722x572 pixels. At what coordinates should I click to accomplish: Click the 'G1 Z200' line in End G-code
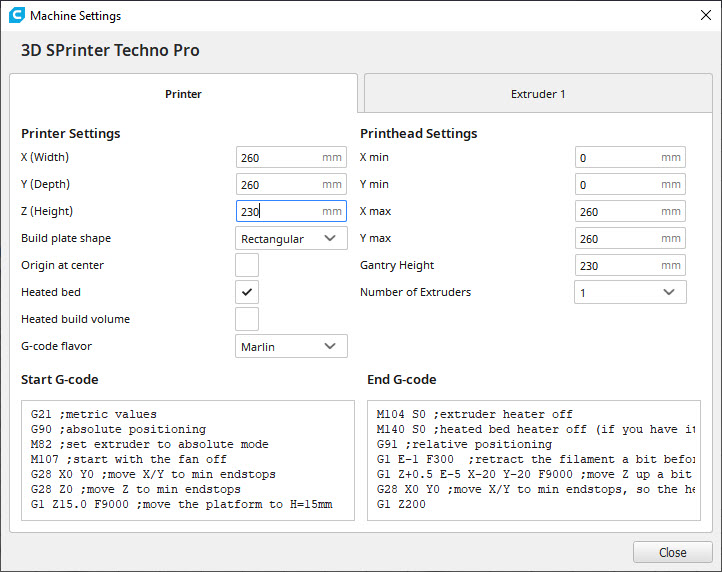(401, 504)
